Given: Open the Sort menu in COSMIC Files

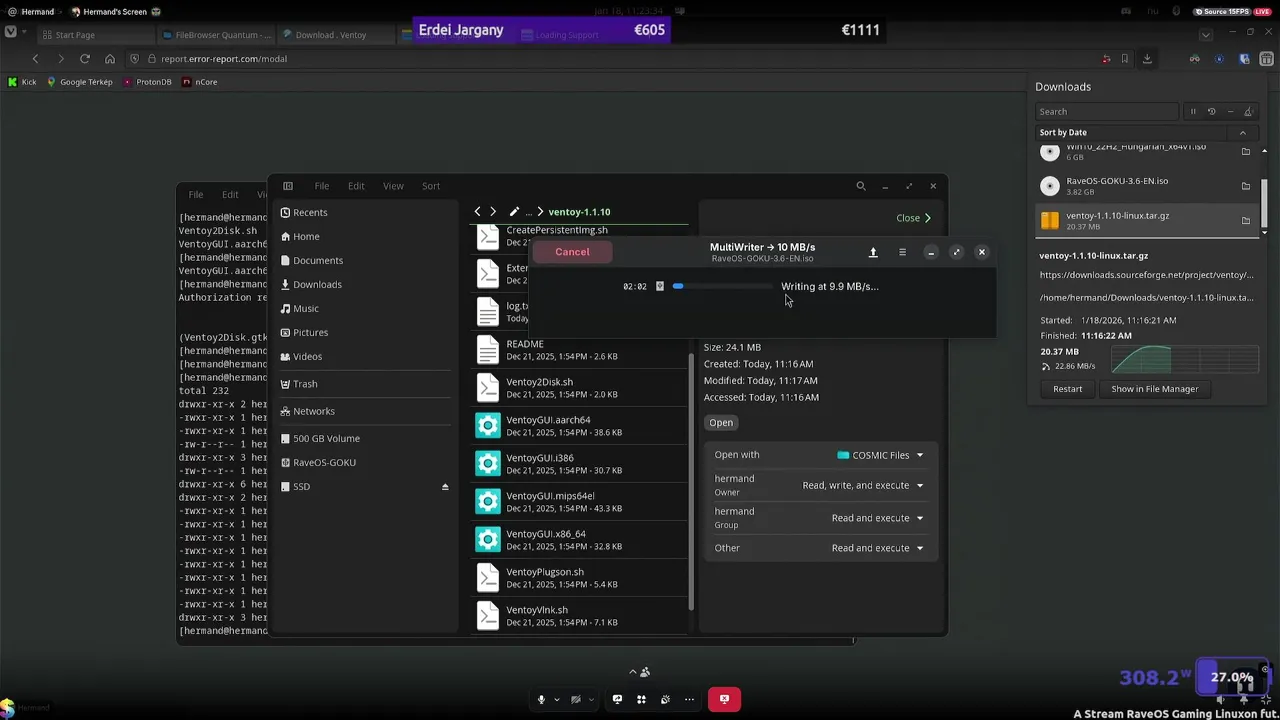Looking at the screenshot, I should point(431,186).
